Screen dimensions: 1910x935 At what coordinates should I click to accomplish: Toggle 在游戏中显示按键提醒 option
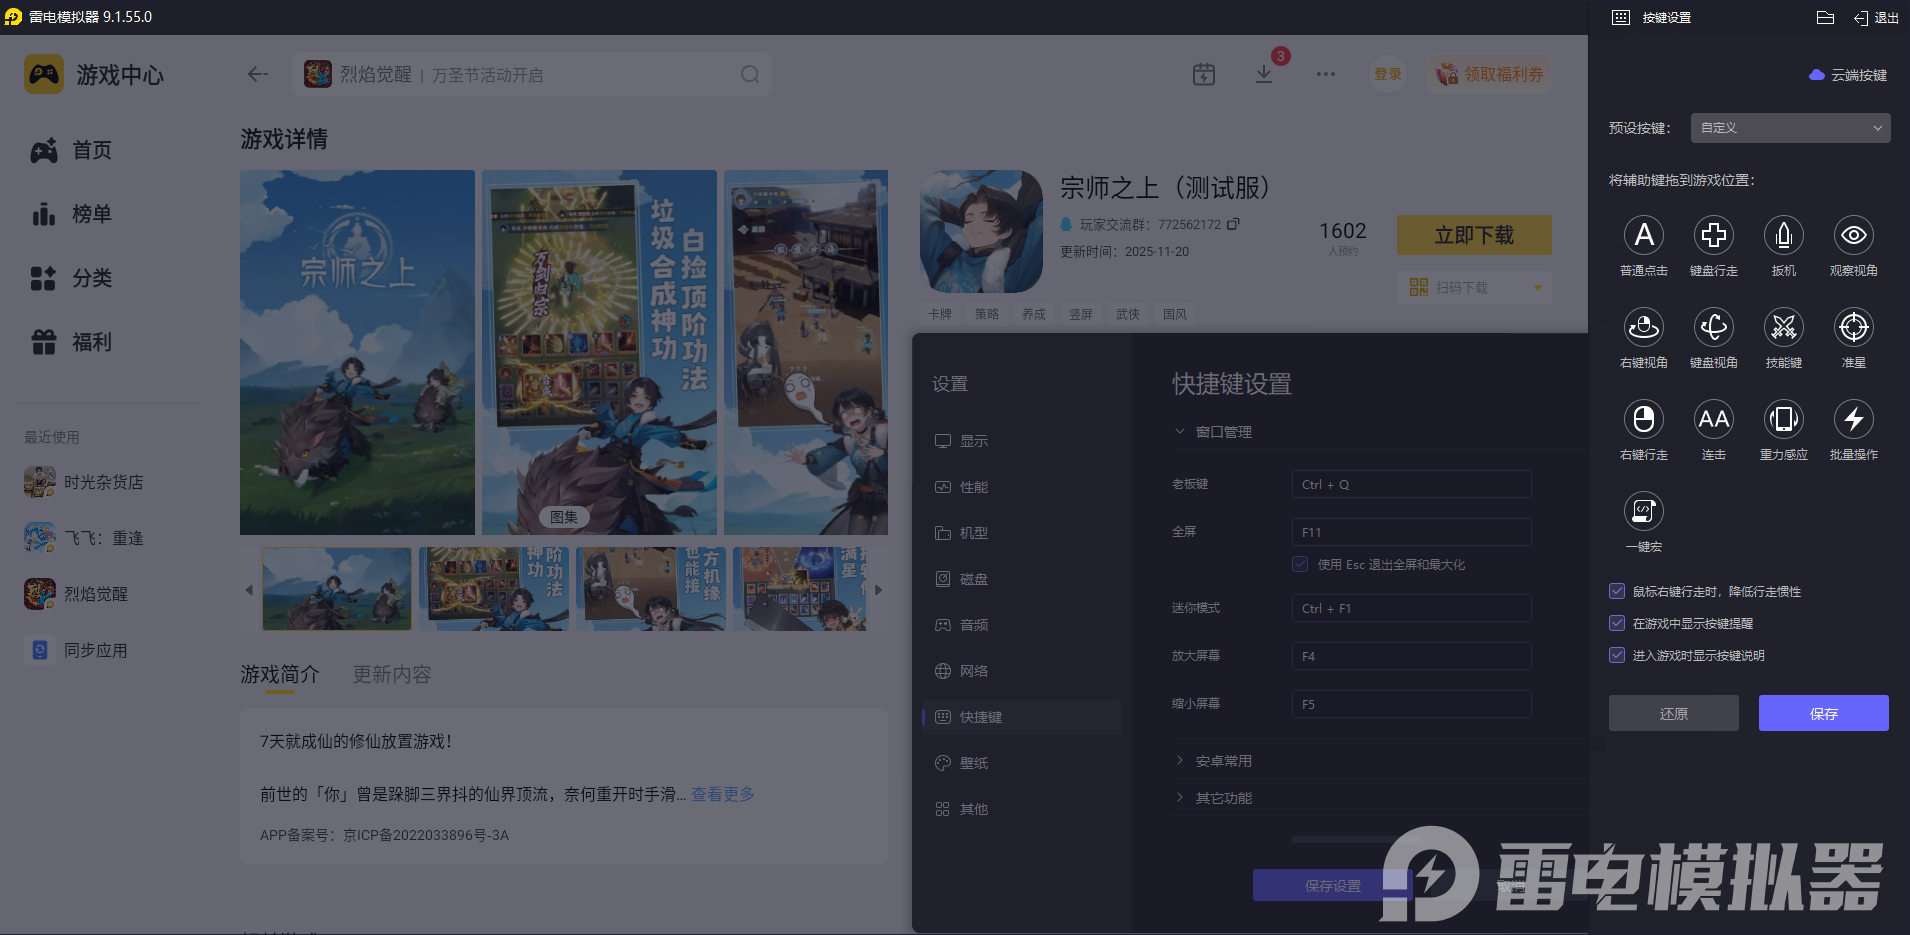coord(1617,623)
